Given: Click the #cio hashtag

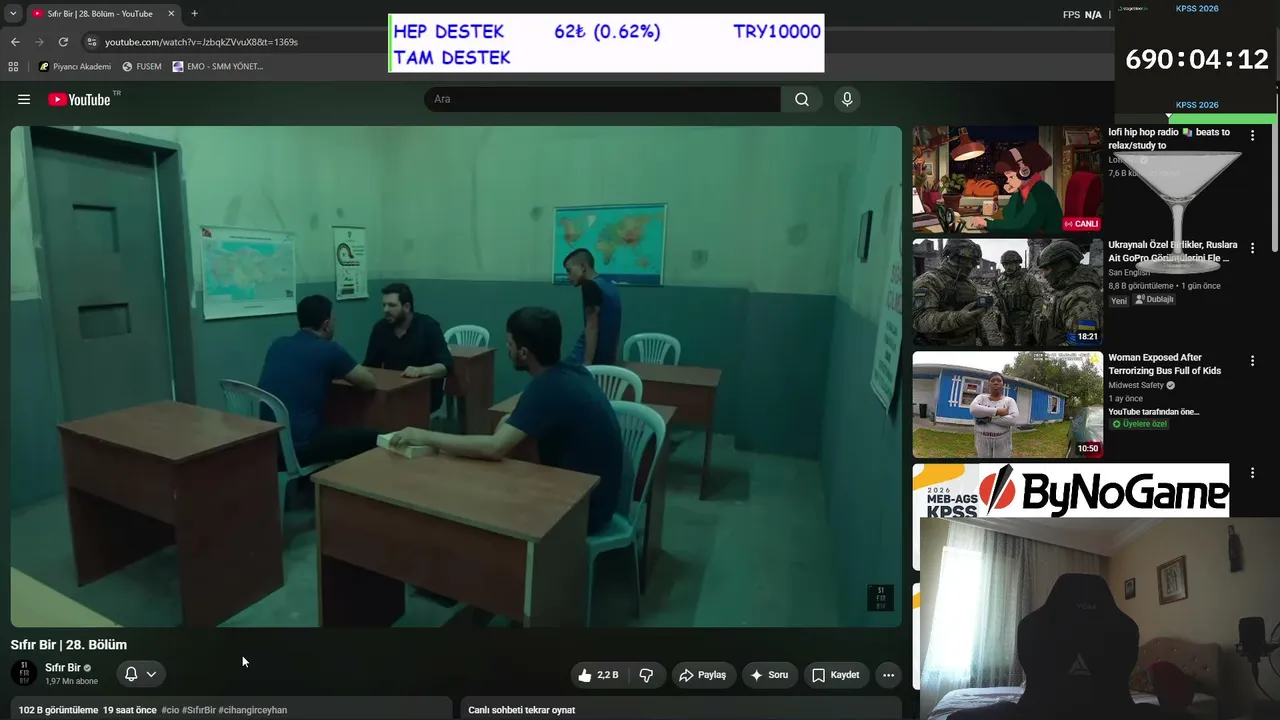Looking at the screenshot, I should (170, 710).
